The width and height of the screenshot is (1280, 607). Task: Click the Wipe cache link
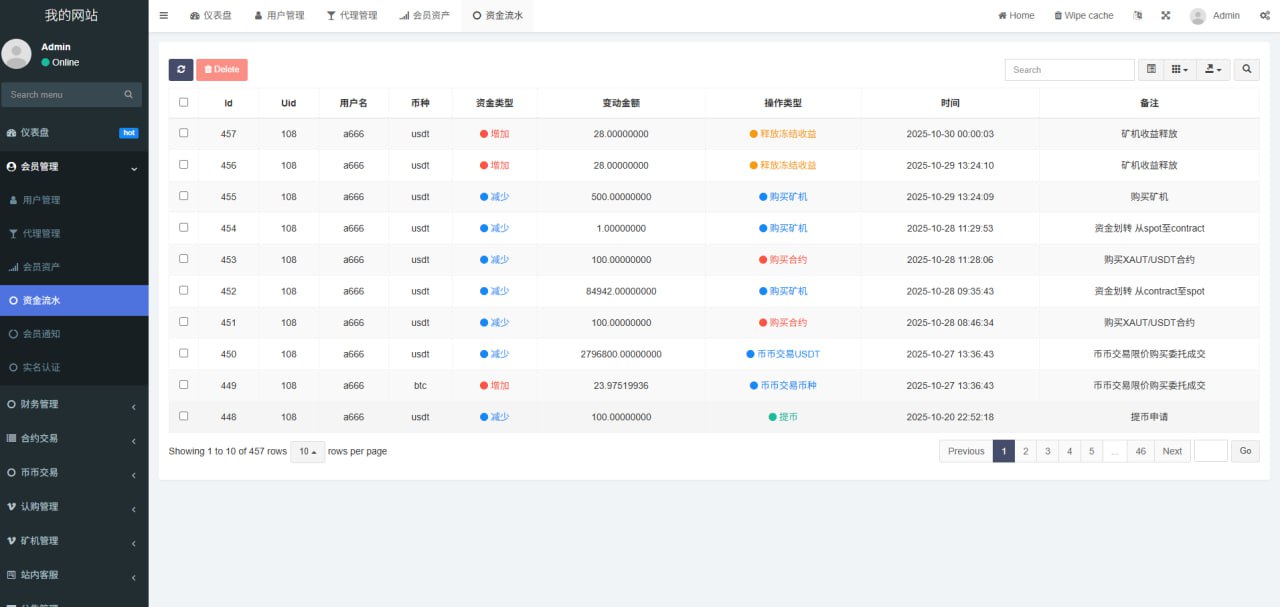tap(1084, 16)
